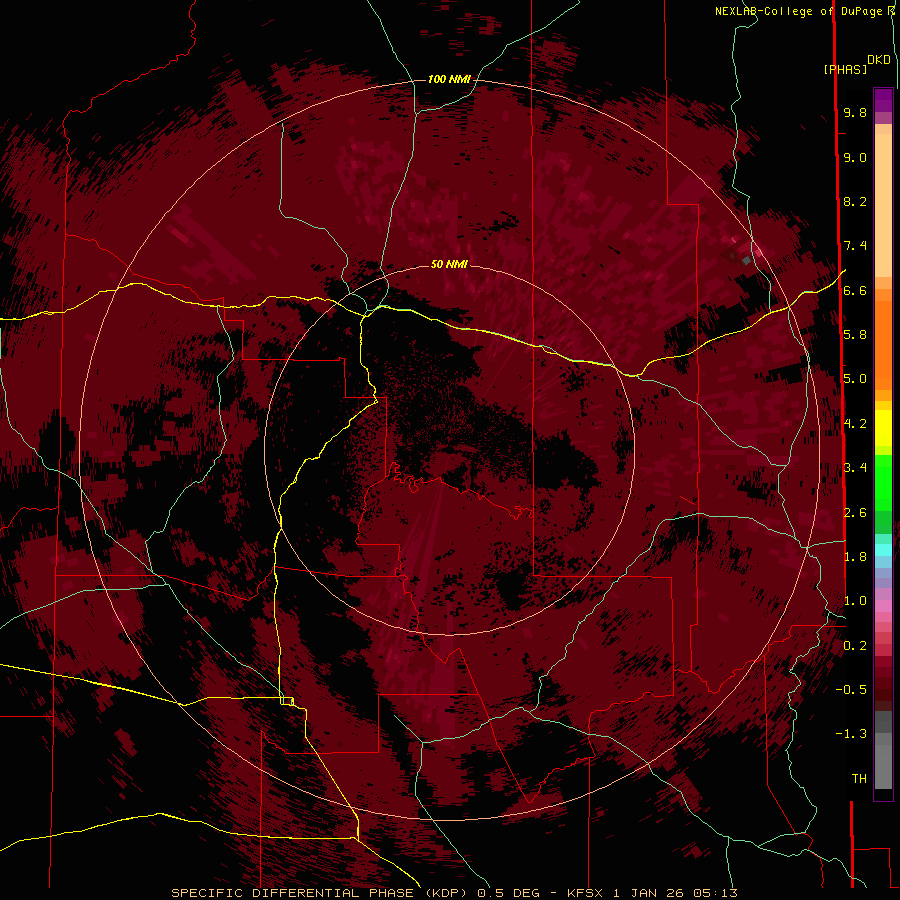Image resolution: width=900 pixels, height=900 pixels.
Task: Click the cyan band of the color scale
Action: point(883,550)
